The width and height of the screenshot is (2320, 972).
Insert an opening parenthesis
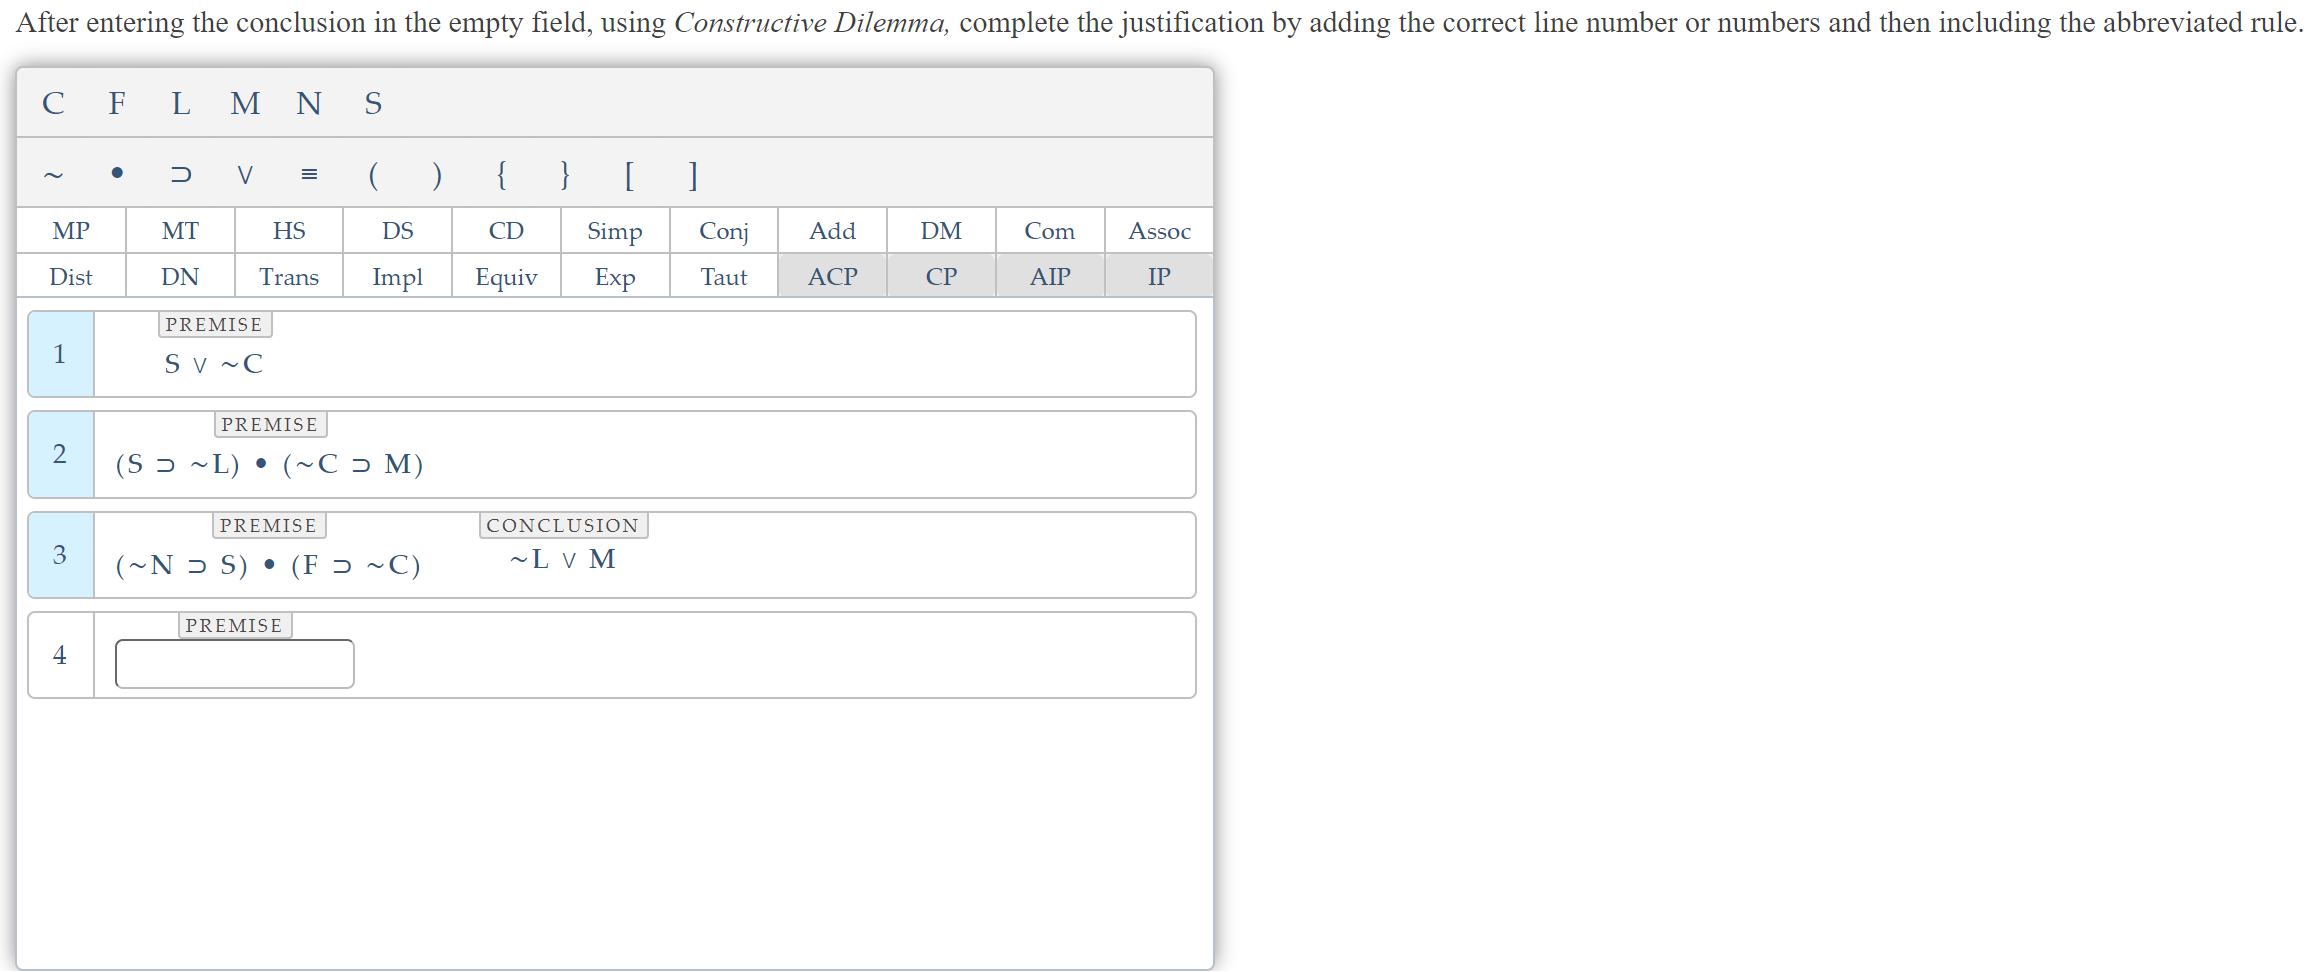373,176
